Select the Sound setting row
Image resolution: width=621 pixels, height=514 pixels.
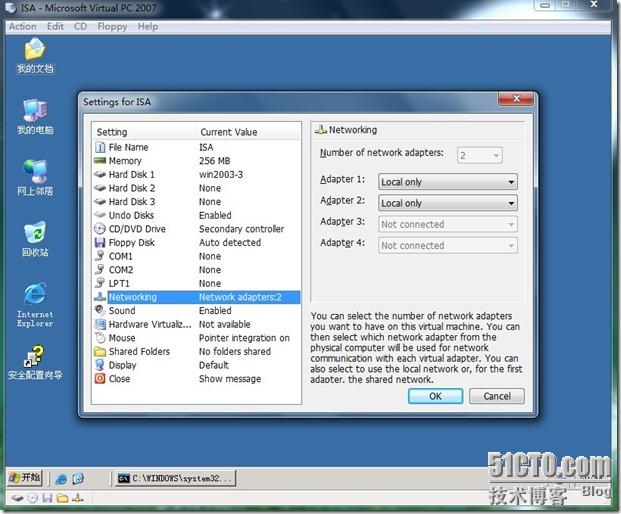(196, 310)
